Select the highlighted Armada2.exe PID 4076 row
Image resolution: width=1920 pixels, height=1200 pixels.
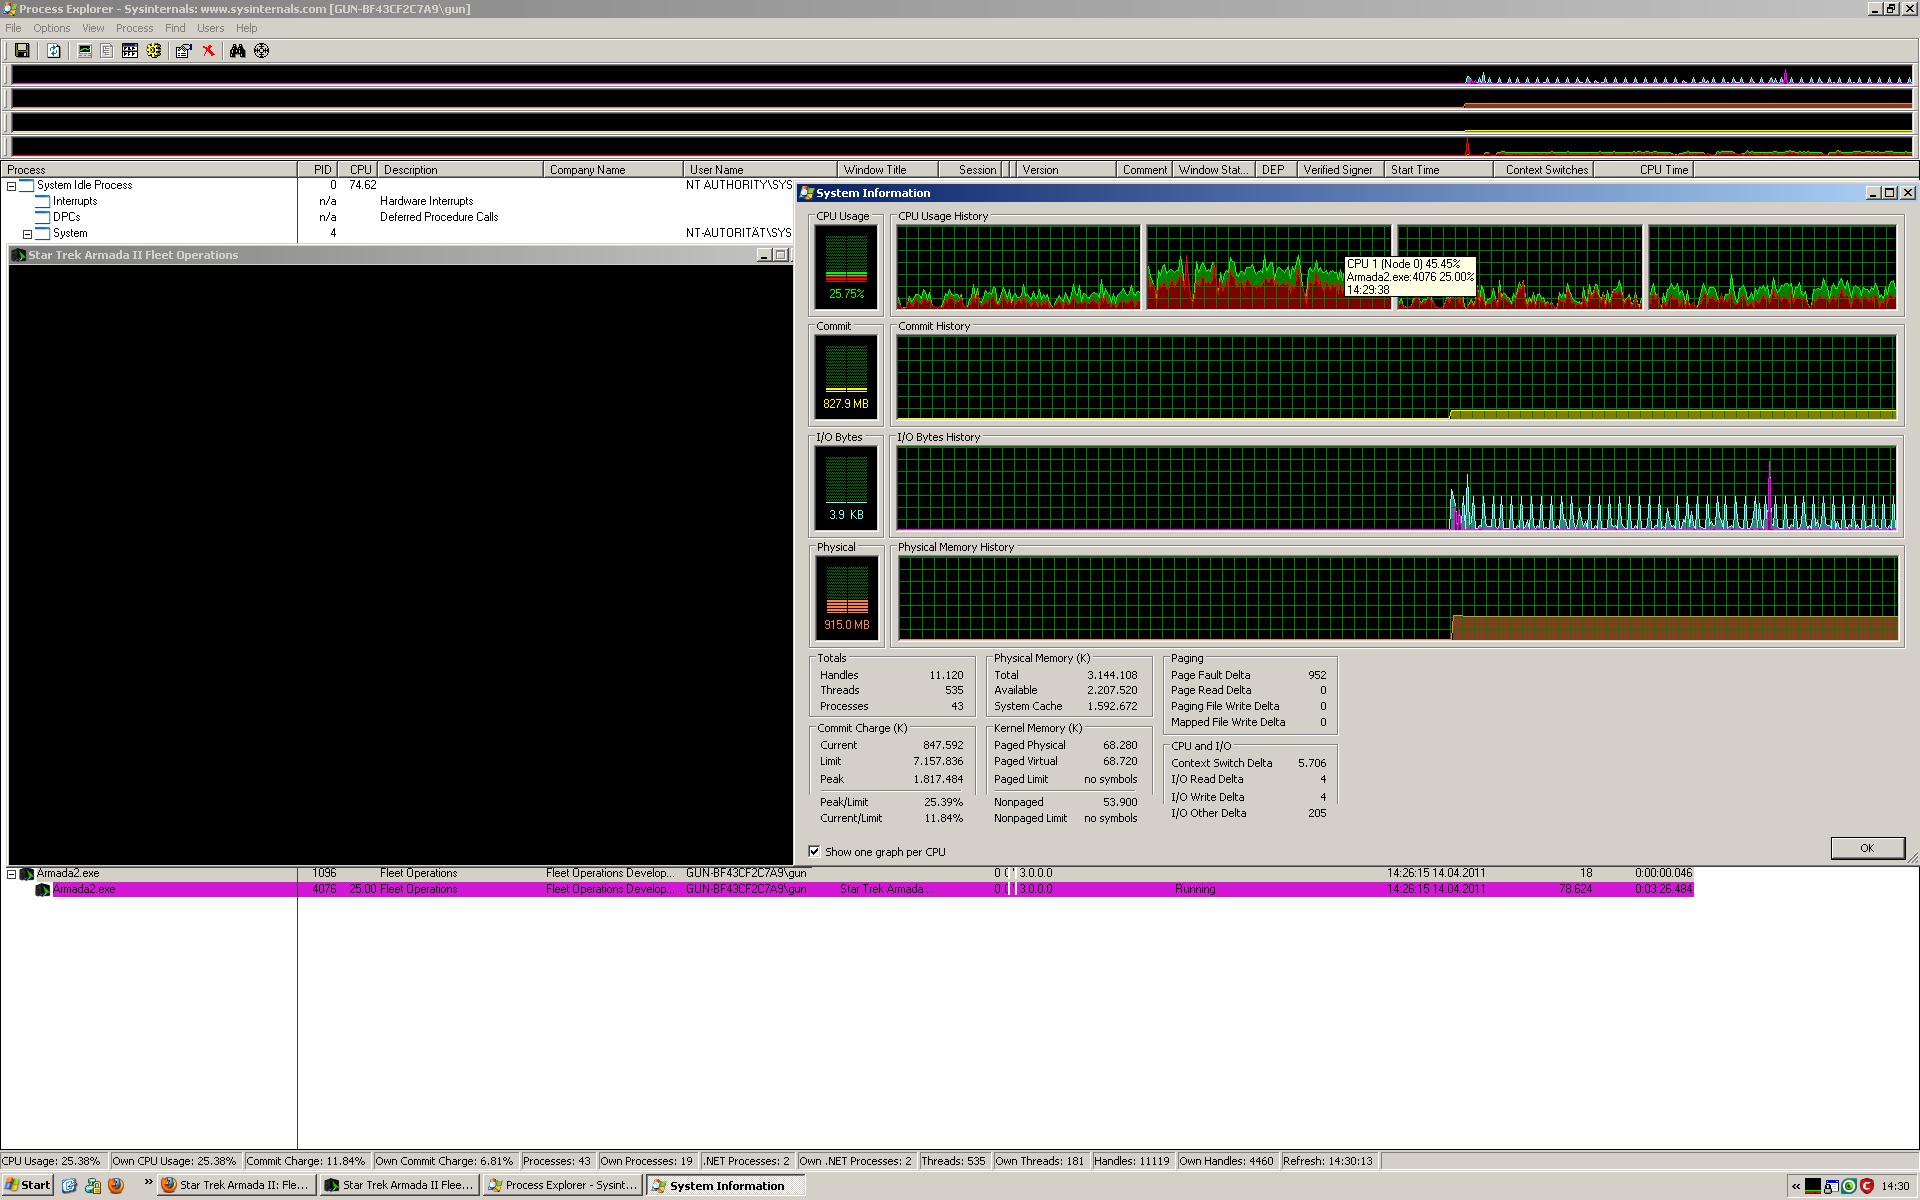84,889
